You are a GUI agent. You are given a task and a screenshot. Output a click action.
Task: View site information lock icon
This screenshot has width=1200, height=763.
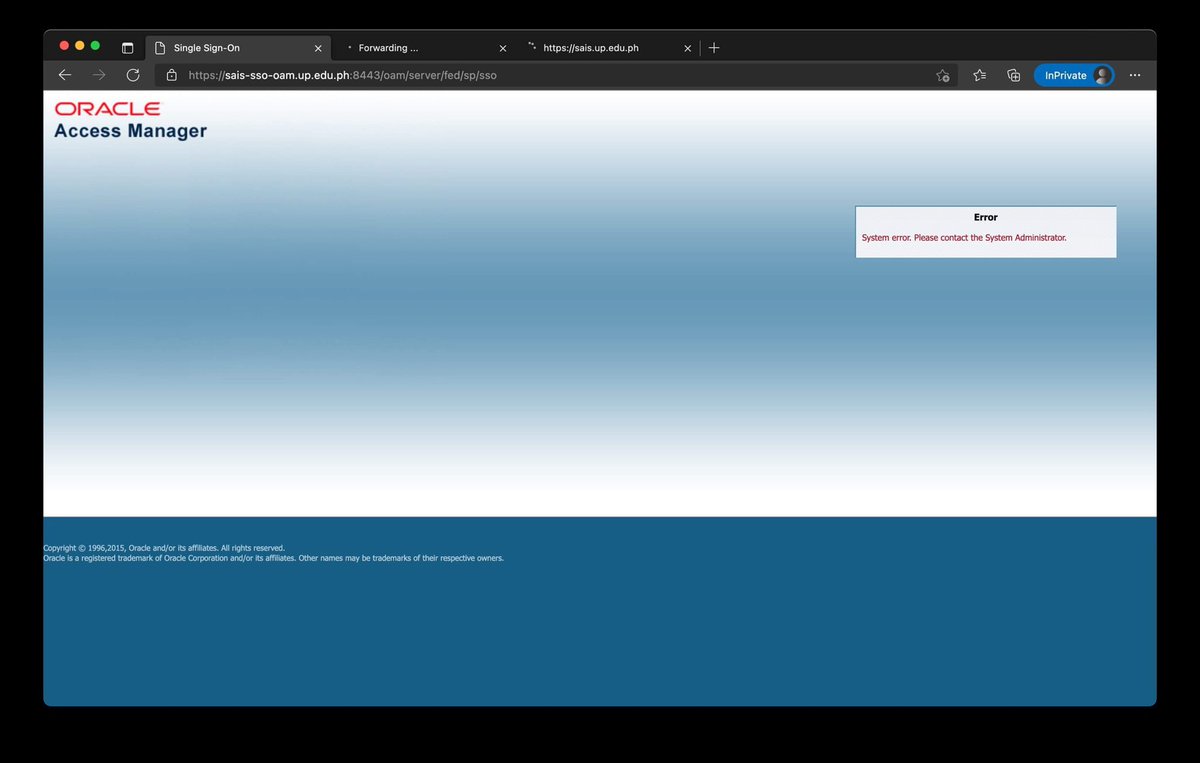pos(171,75)
